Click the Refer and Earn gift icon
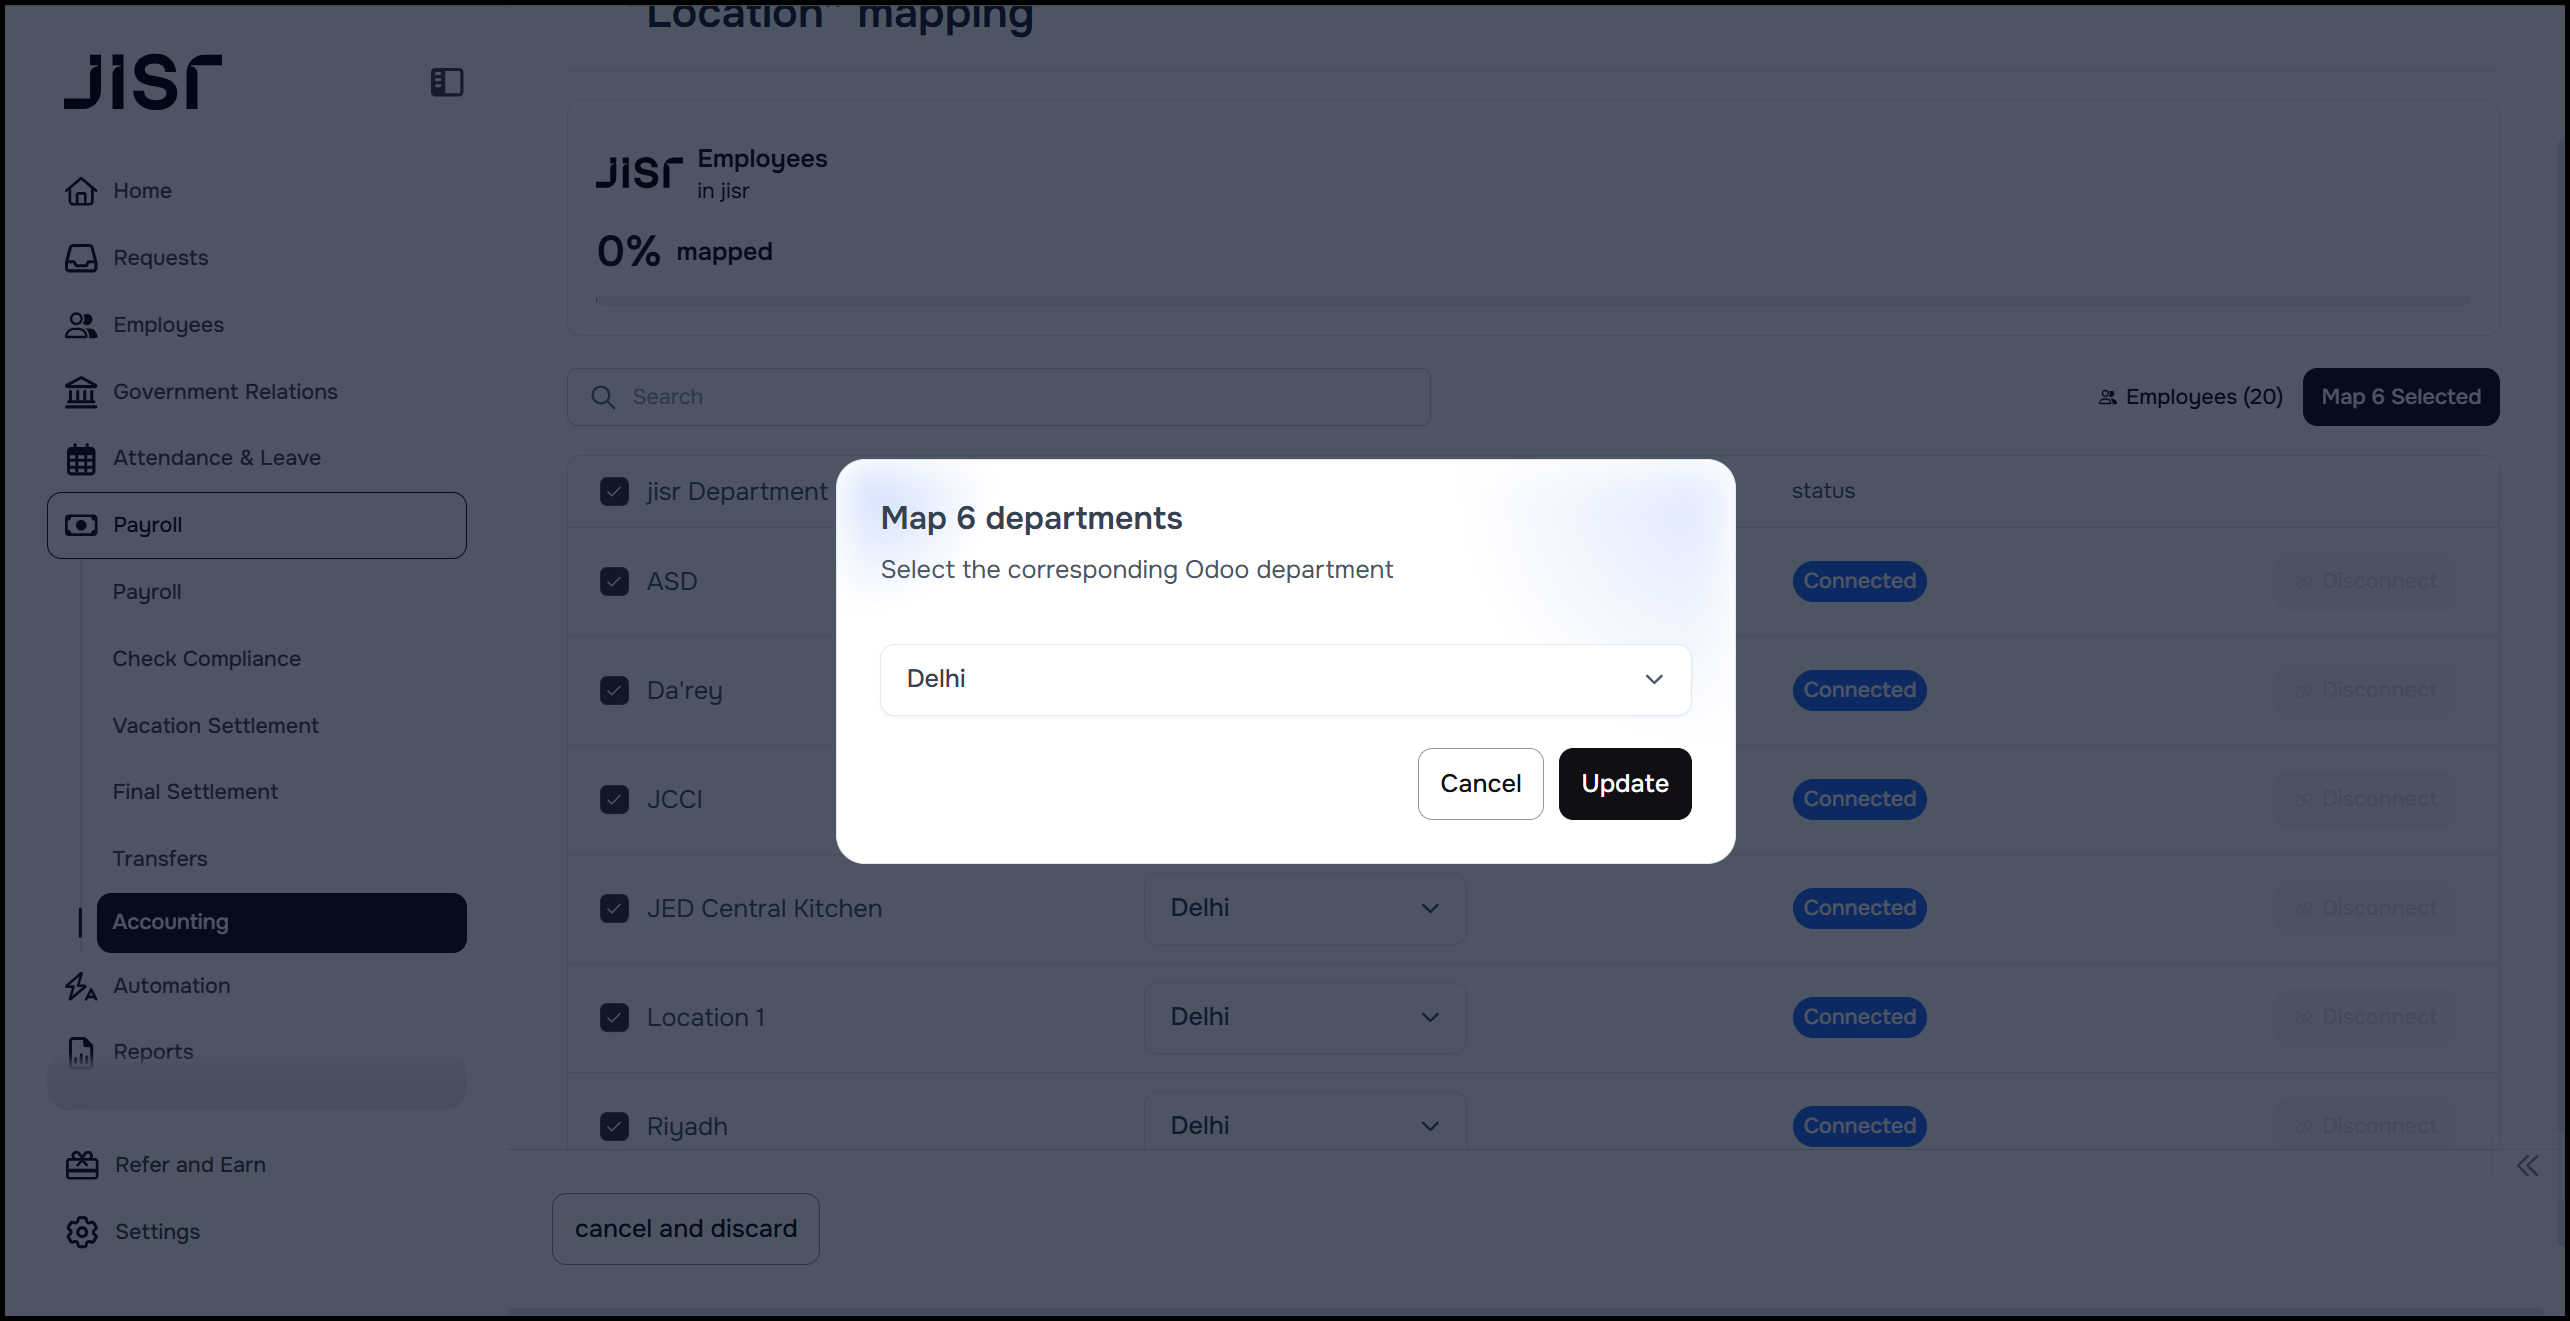 tap(82, 1165)
